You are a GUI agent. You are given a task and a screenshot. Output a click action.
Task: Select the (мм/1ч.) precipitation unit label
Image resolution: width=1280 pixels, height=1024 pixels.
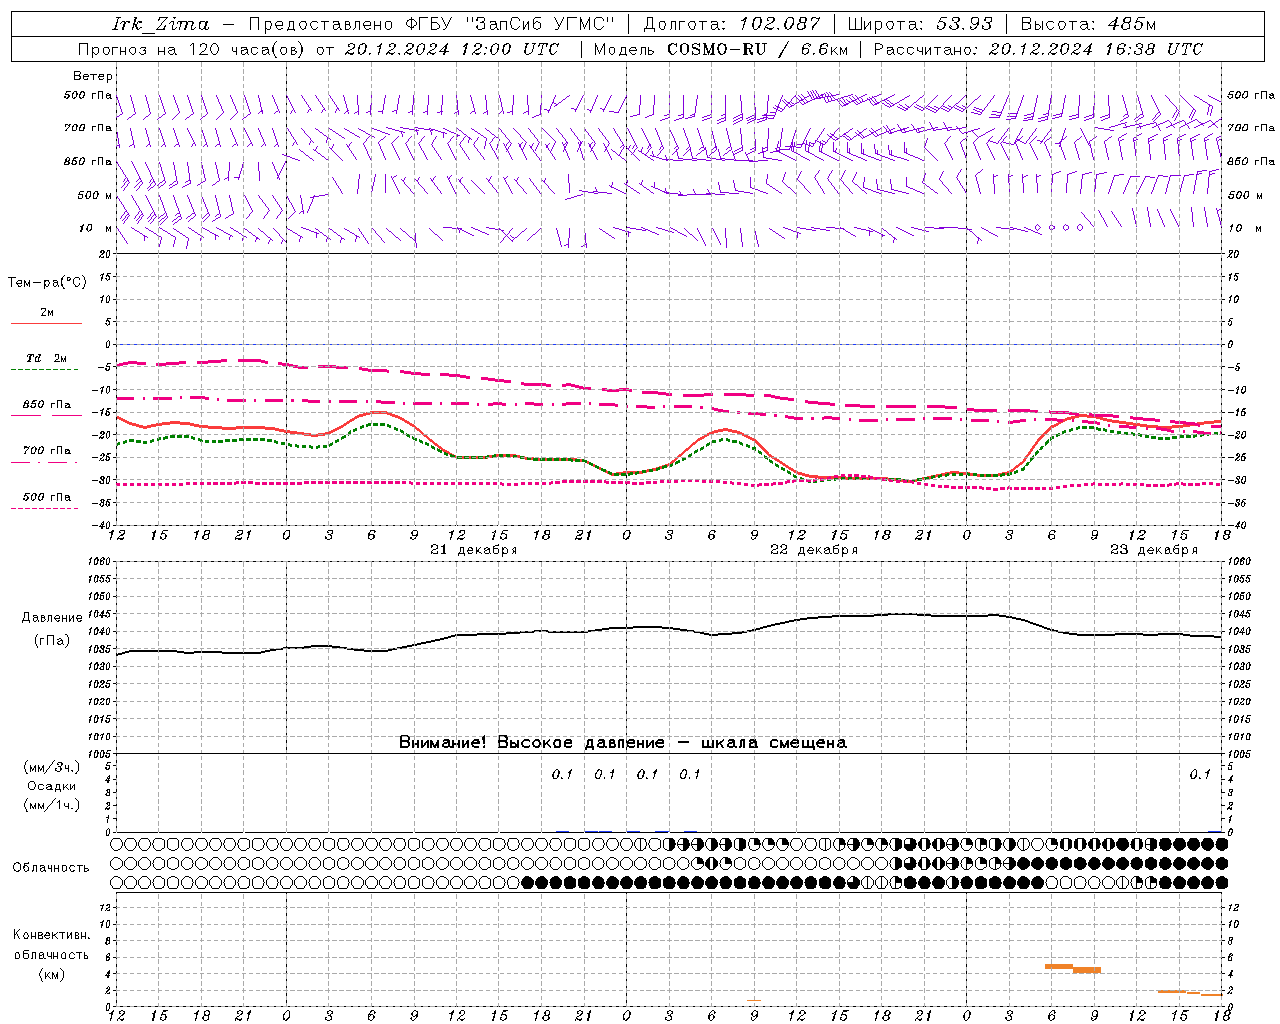52,806
